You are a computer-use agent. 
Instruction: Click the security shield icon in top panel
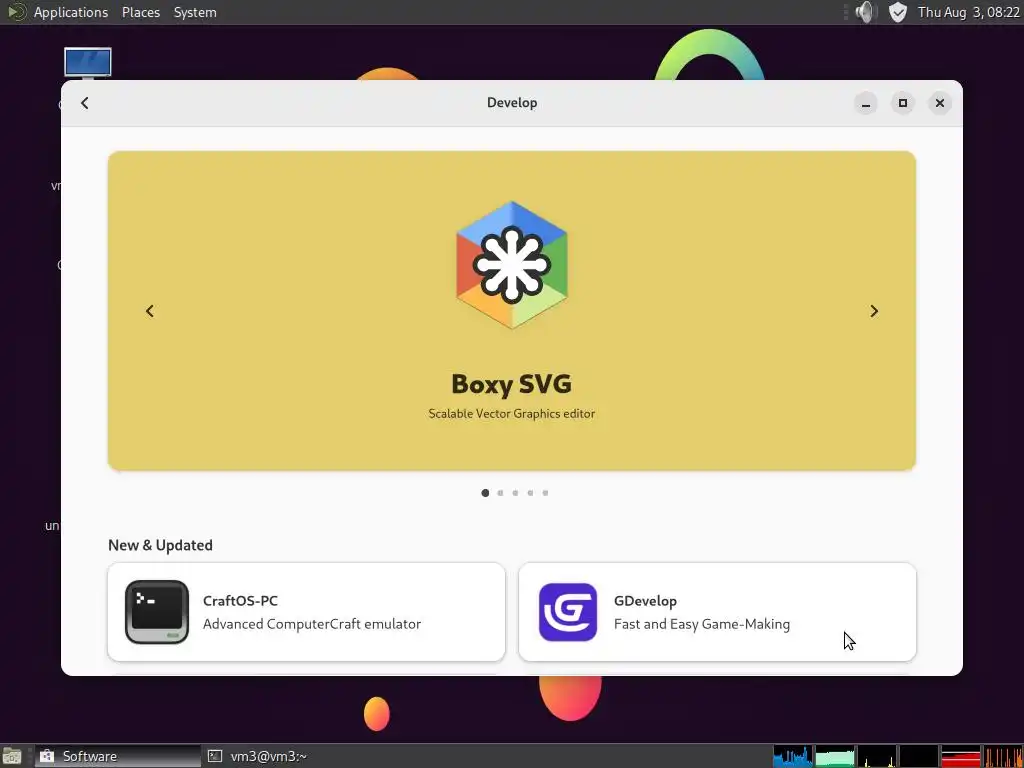(898, 12)
